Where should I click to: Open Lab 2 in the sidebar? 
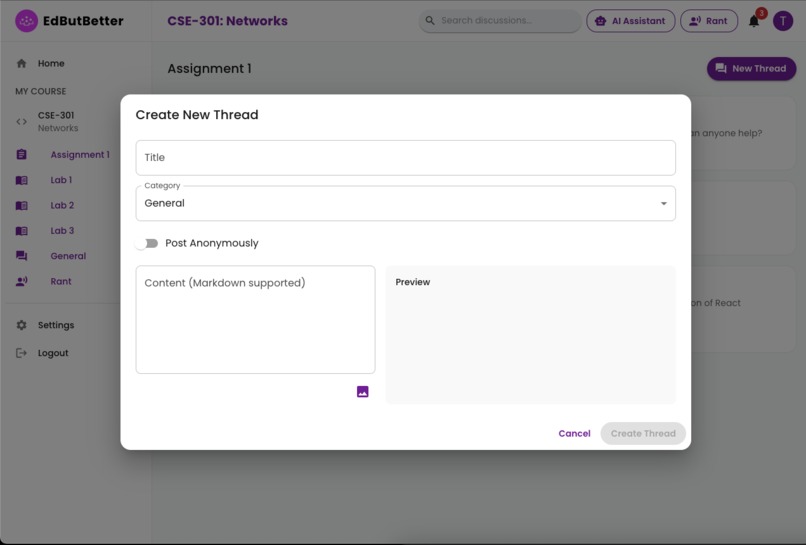click(x=62, y=205)
